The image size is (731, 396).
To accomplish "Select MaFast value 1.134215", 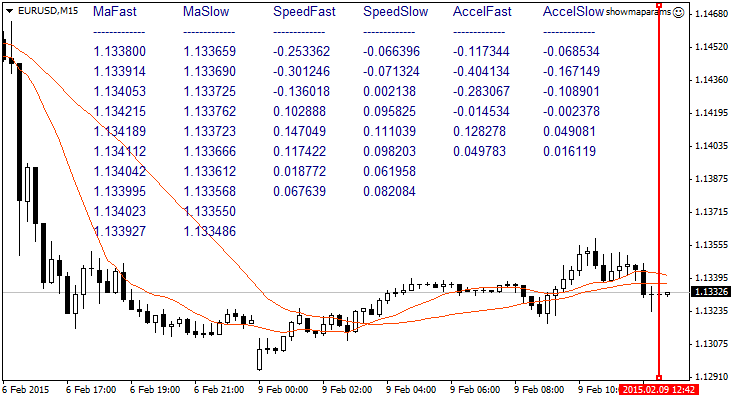I will [x=120, y=111].
